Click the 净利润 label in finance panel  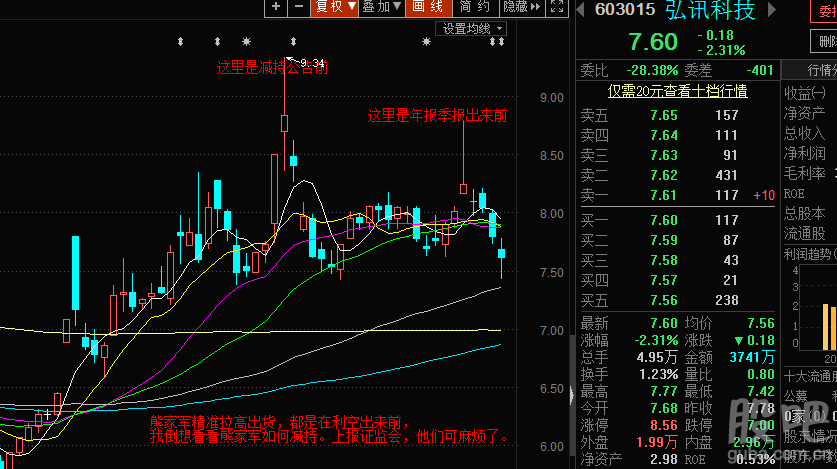point(804,154)
